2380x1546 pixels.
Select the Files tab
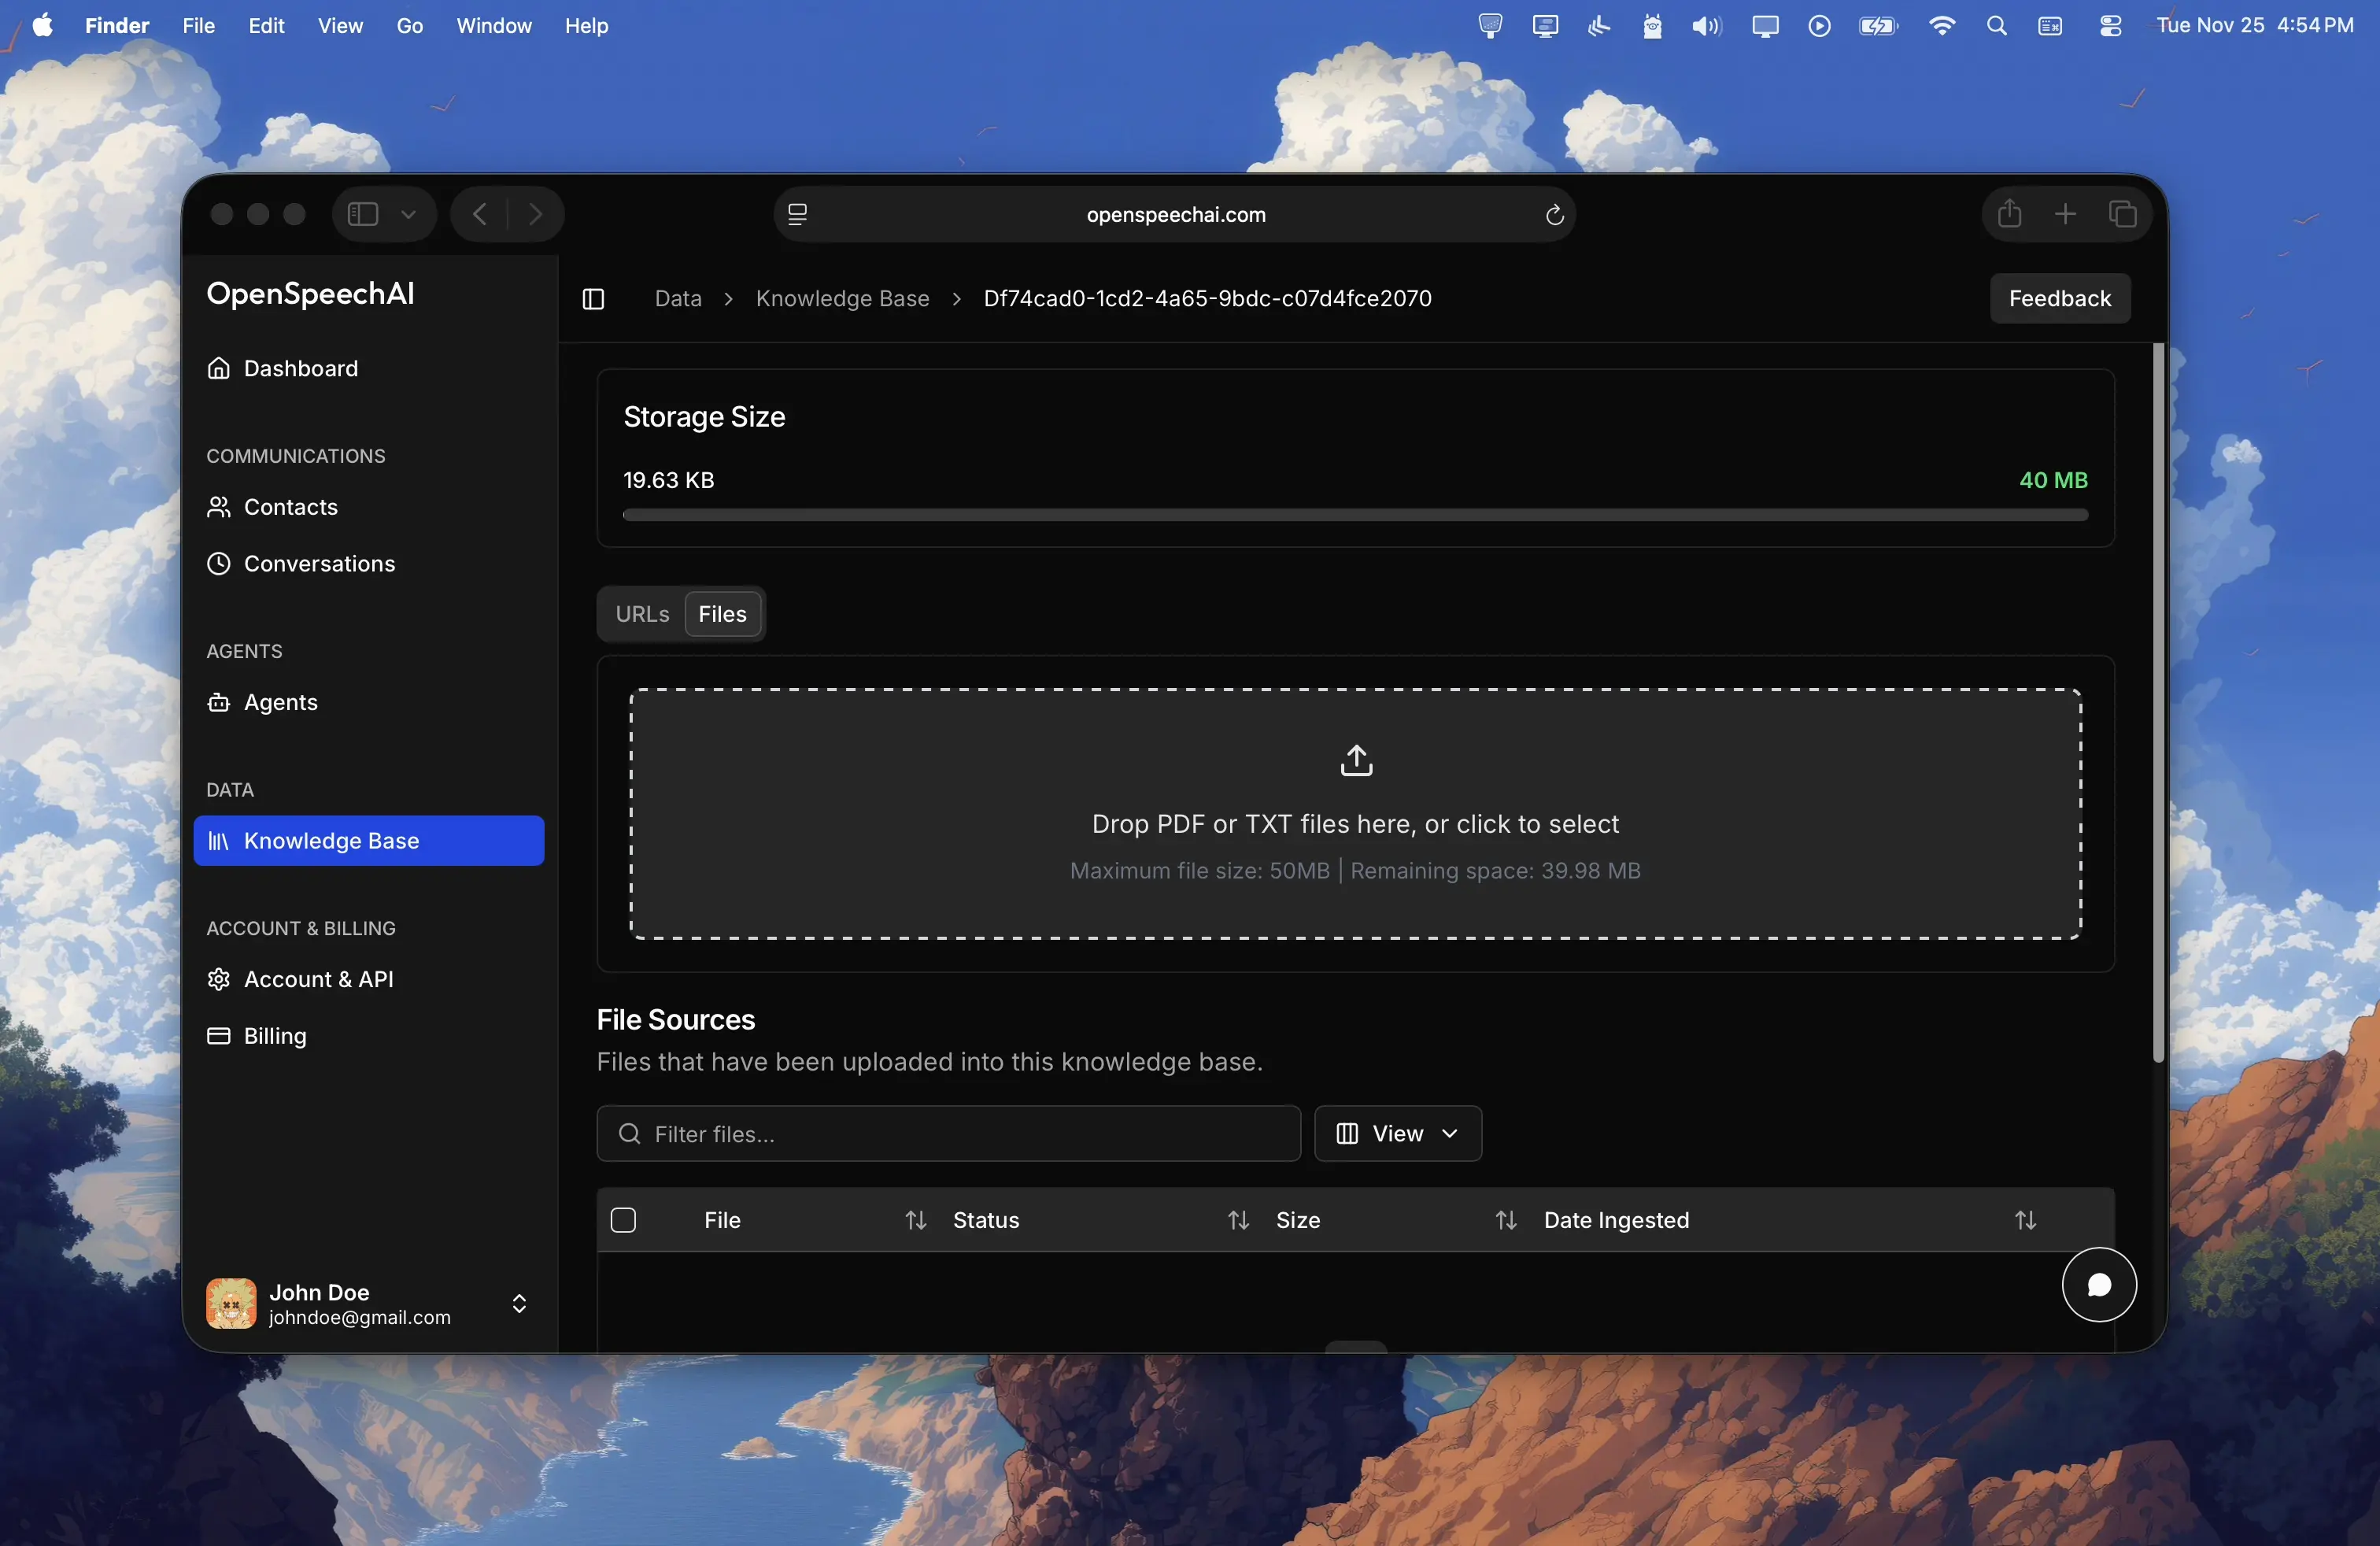pos(722,614)
